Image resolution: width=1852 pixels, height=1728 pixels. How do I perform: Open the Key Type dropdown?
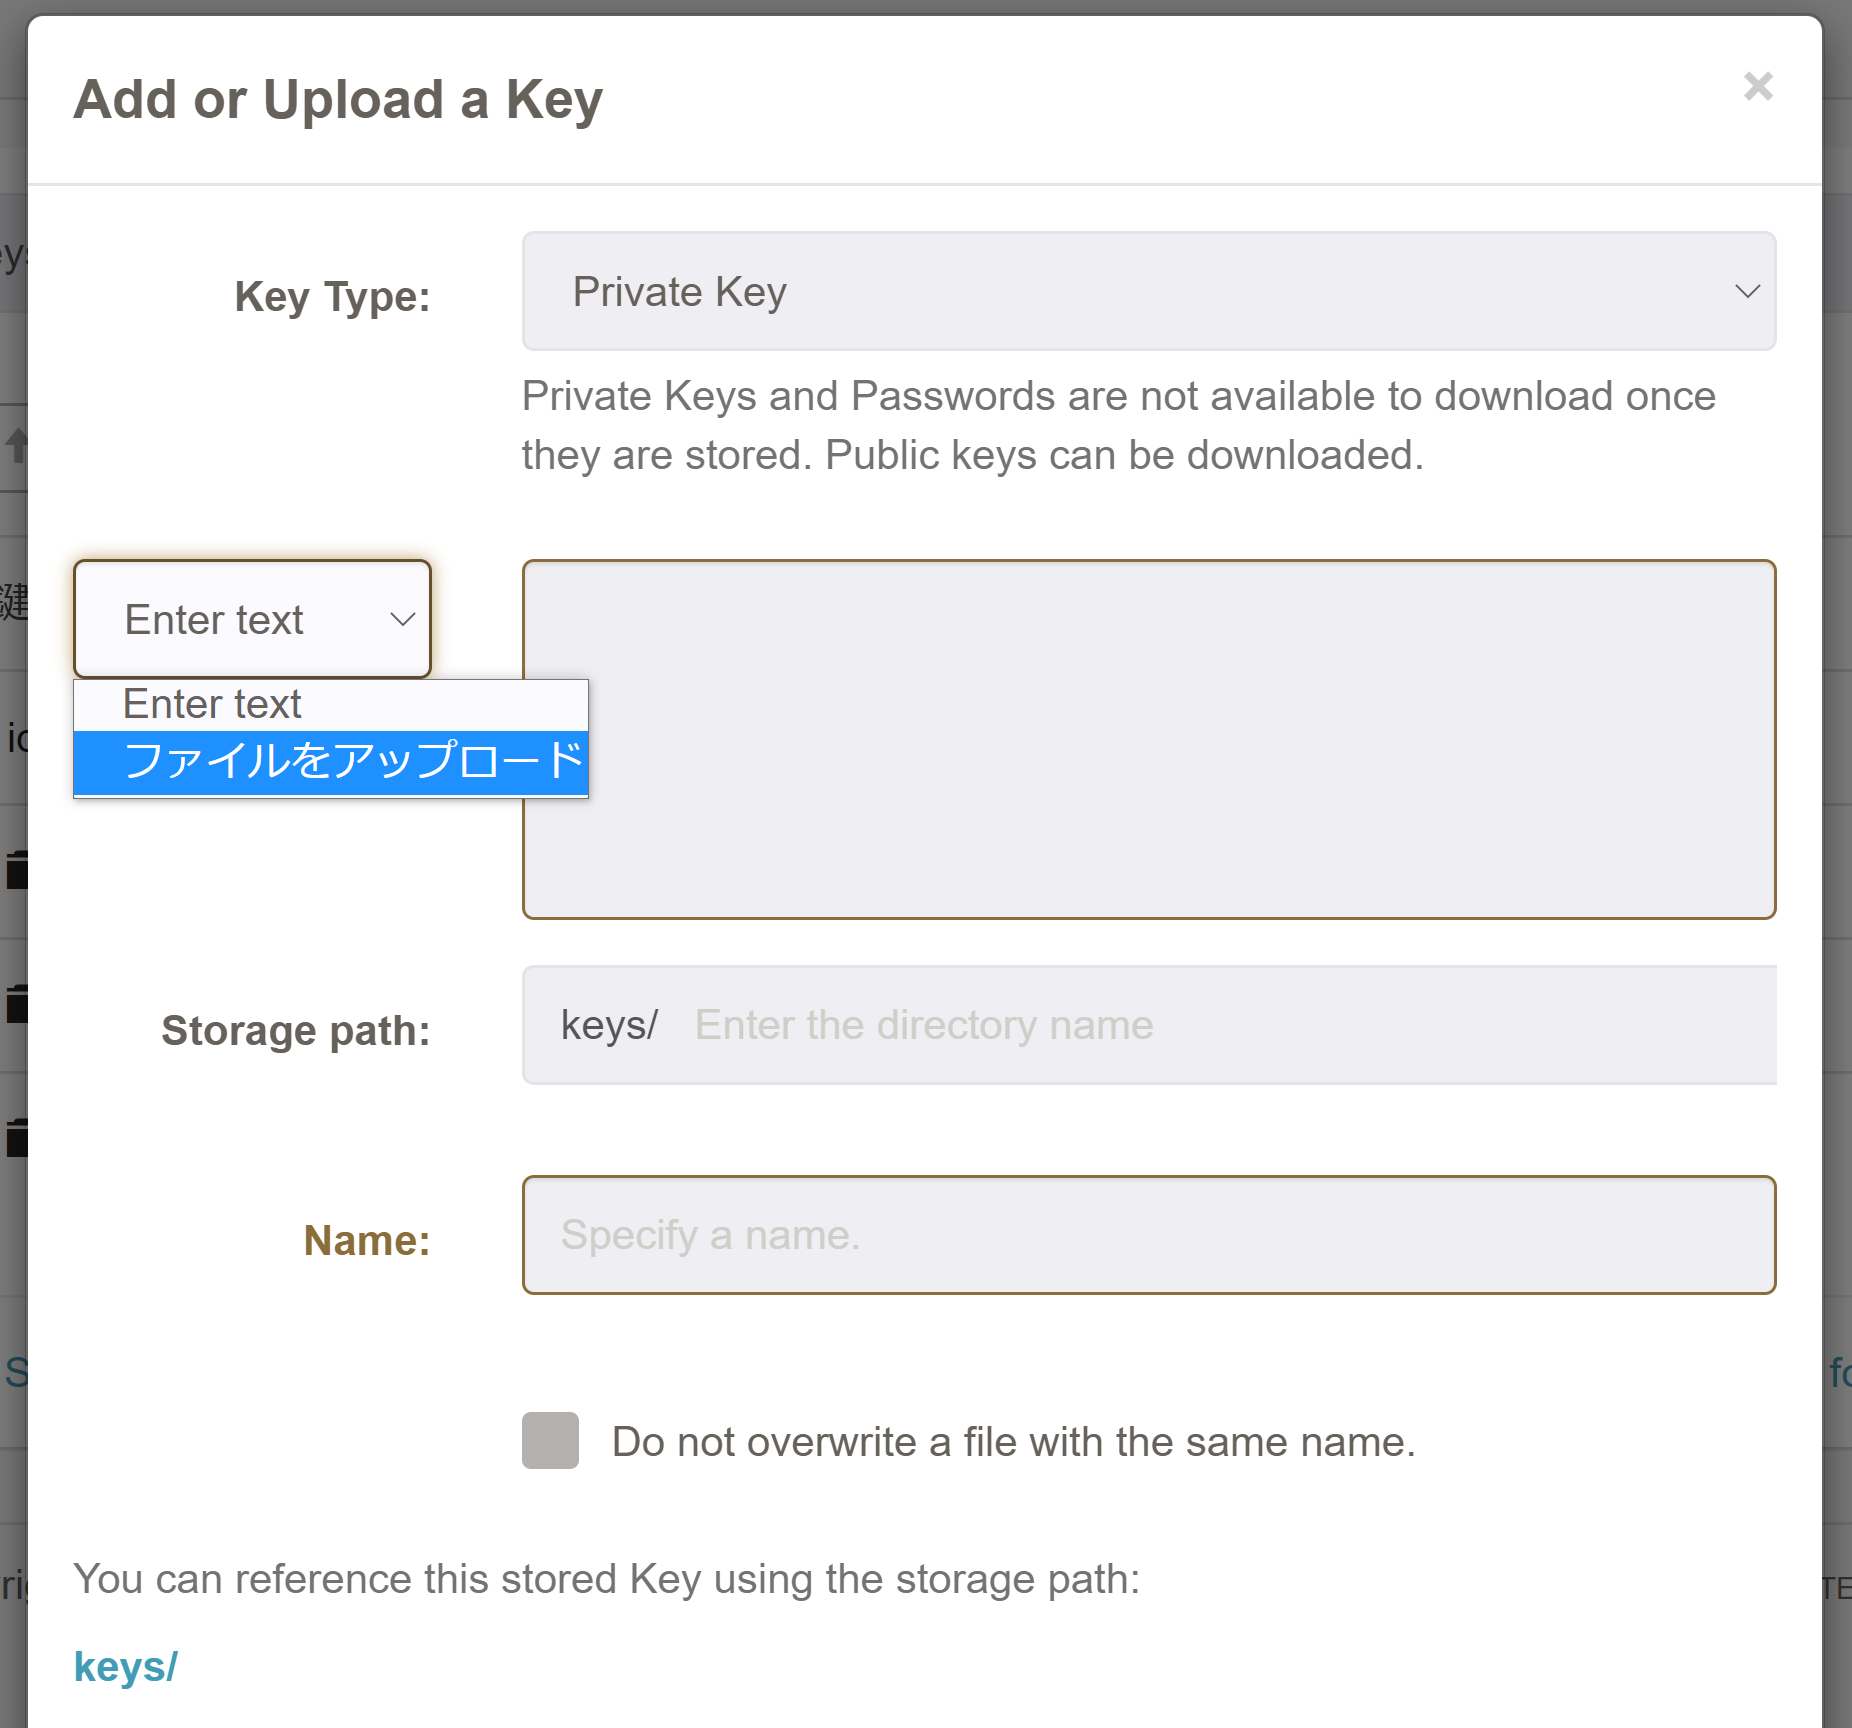click(1148, 291)
